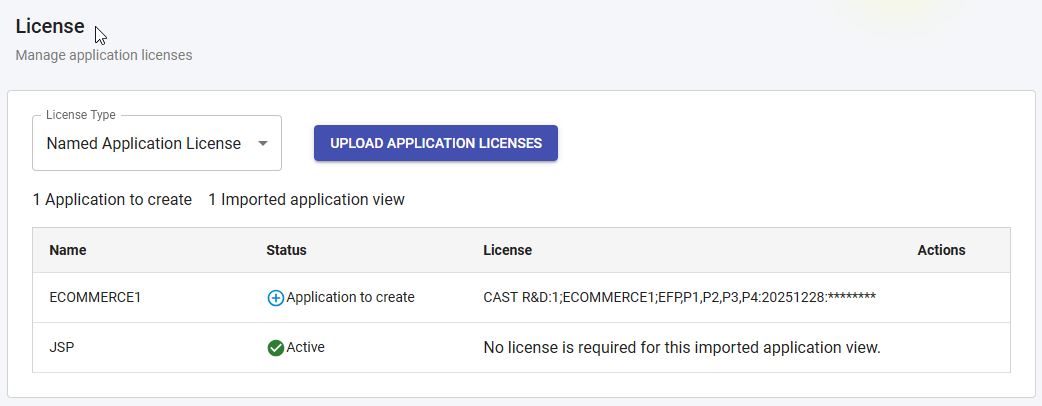
Task: Click the green checkmark icon next to Active
Action: (275, 348)
